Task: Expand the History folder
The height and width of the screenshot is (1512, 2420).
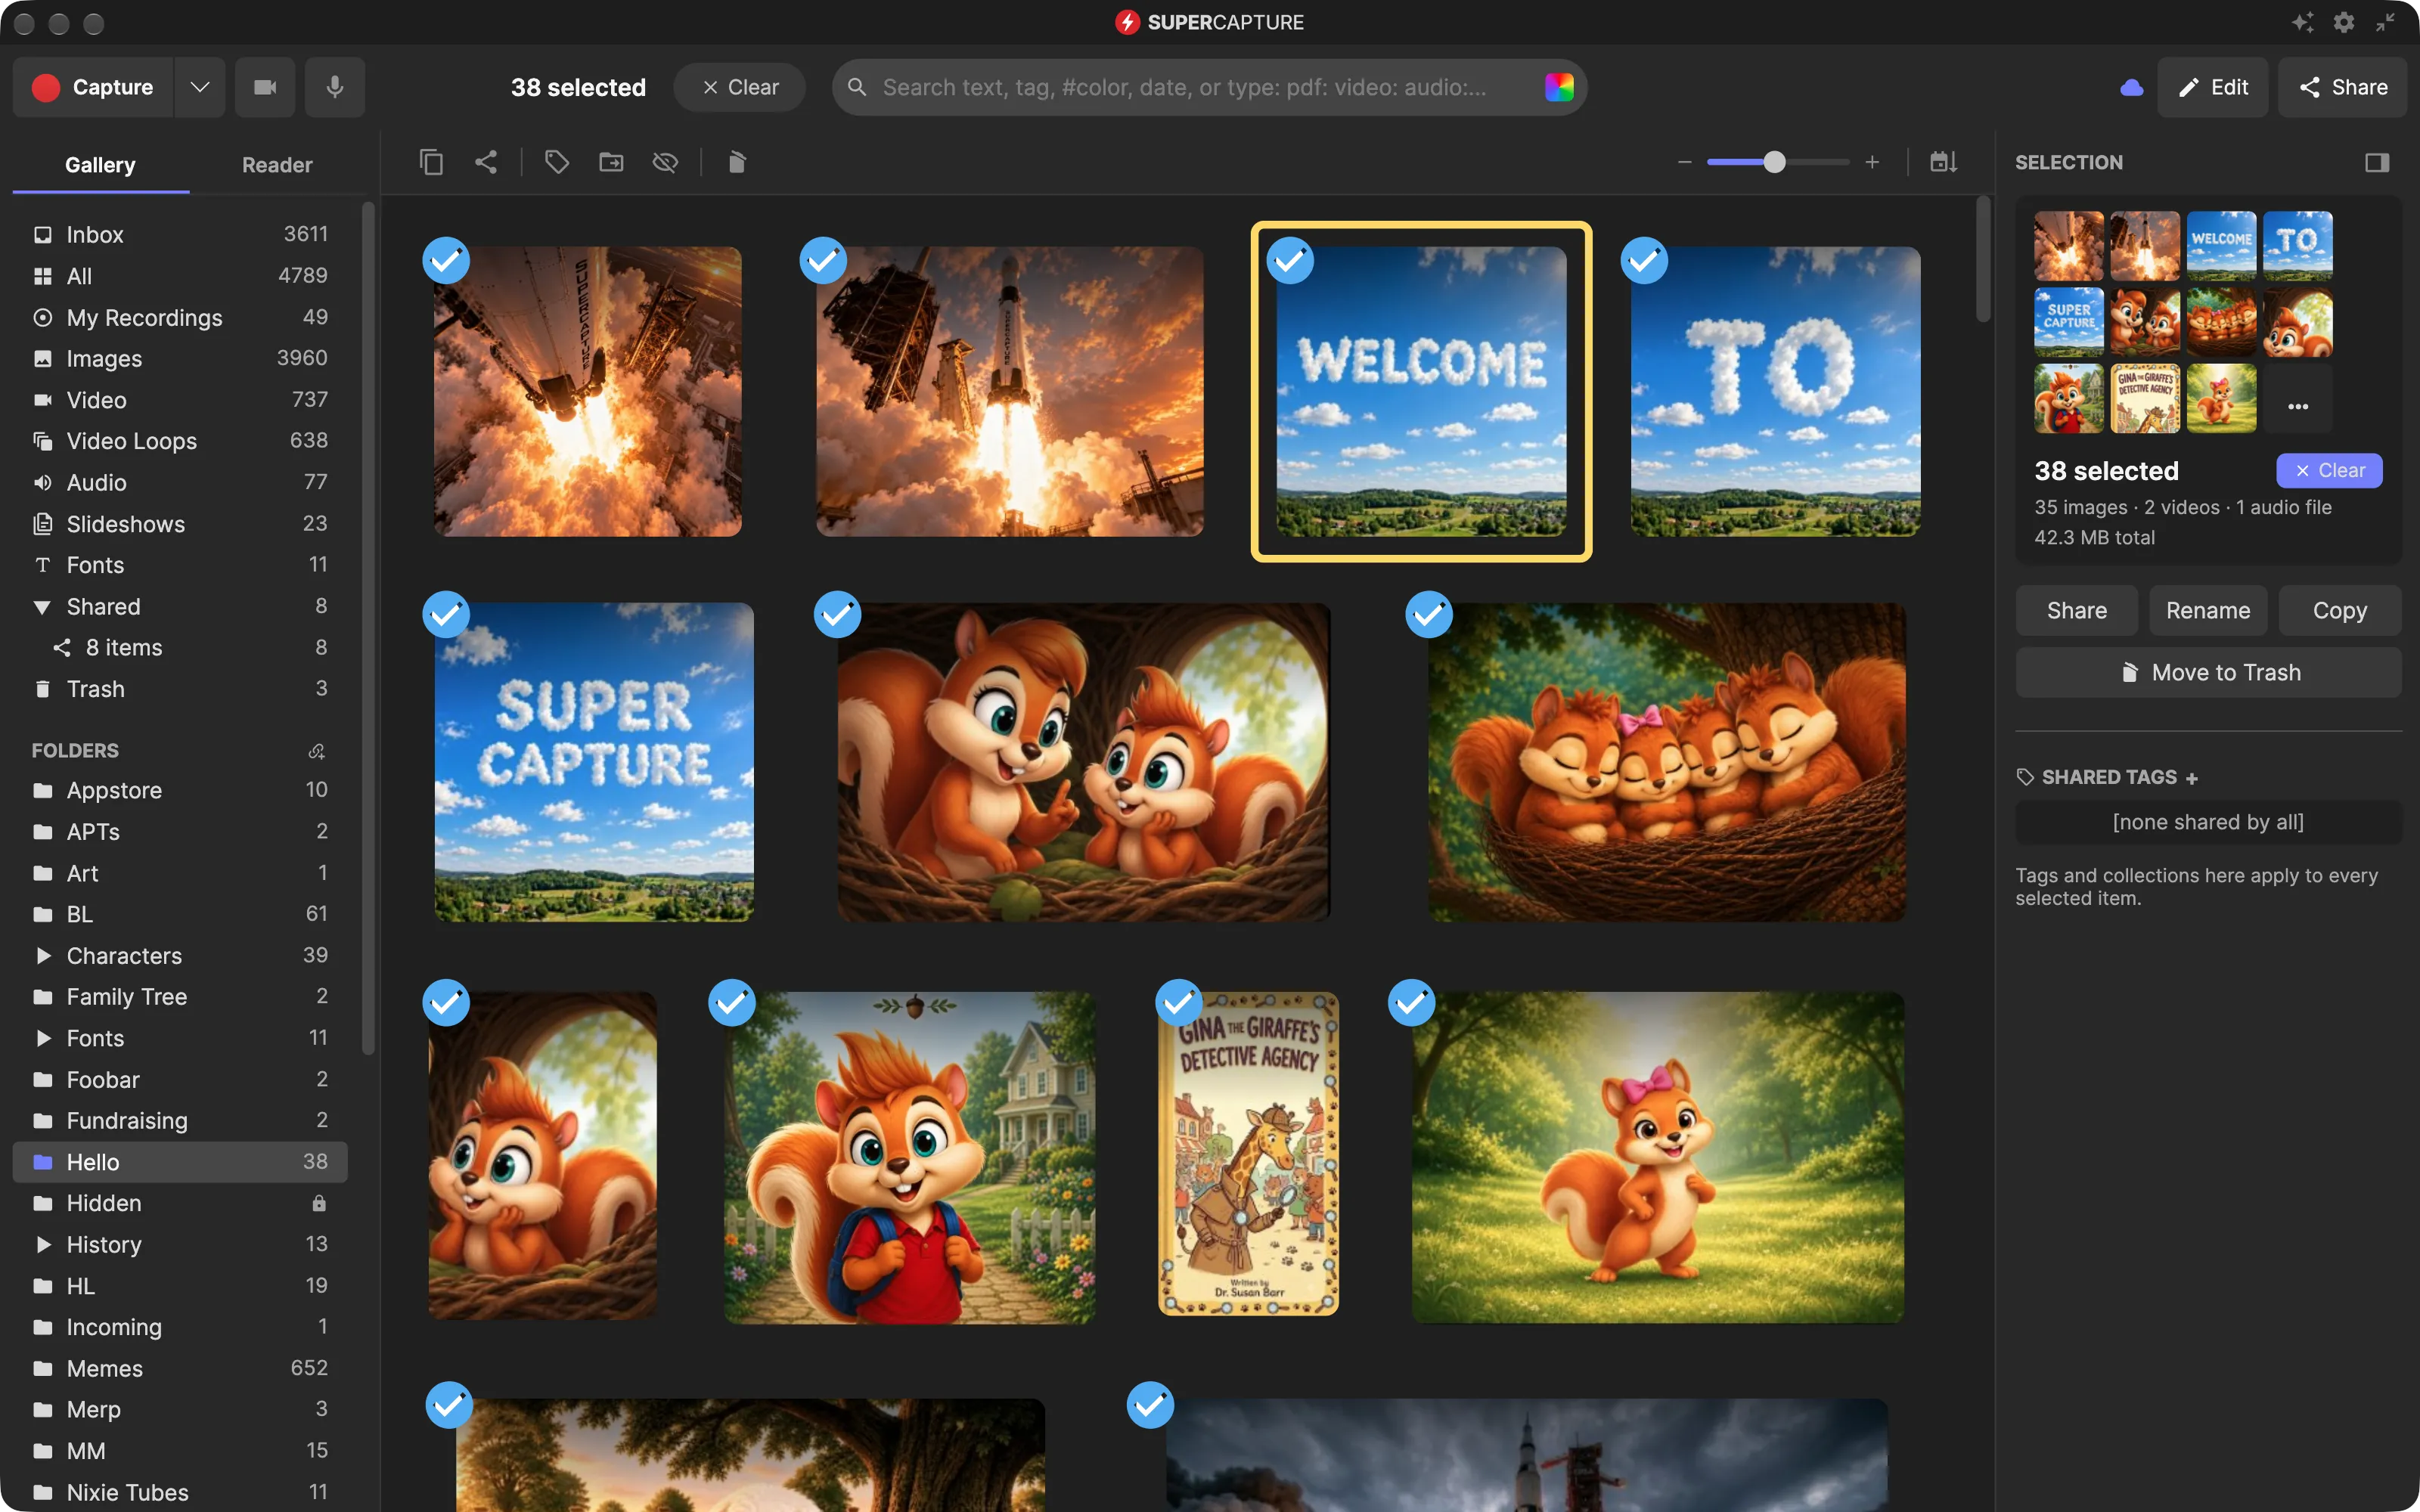Action: (x=42, y=1245)
